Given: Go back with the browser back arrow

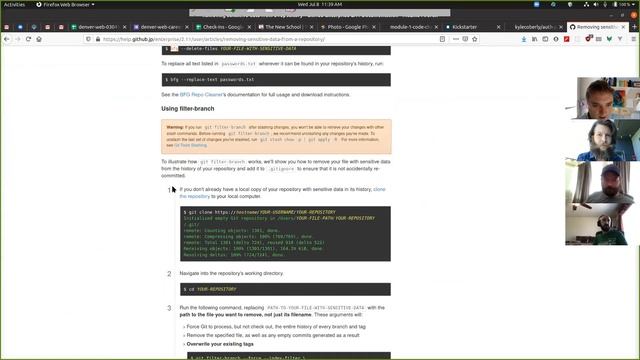Looking at the screenshot, I should (x=7, y=39).
